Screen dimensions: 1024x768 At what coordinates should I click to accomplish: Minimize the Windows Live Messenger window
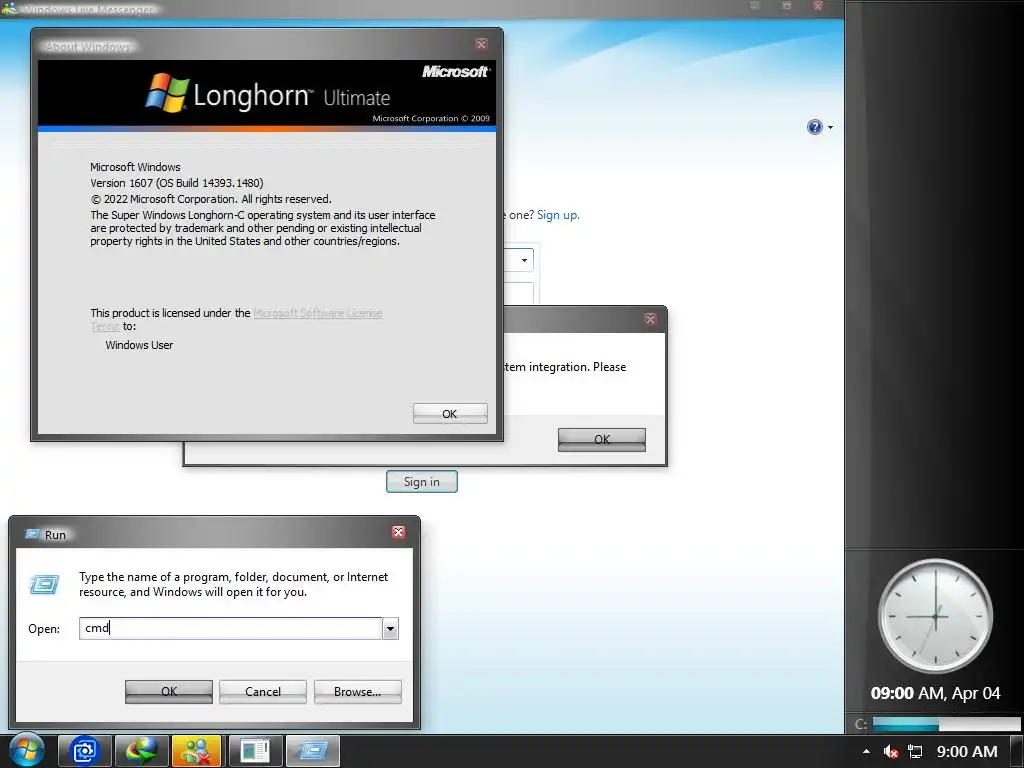point(755,6)
